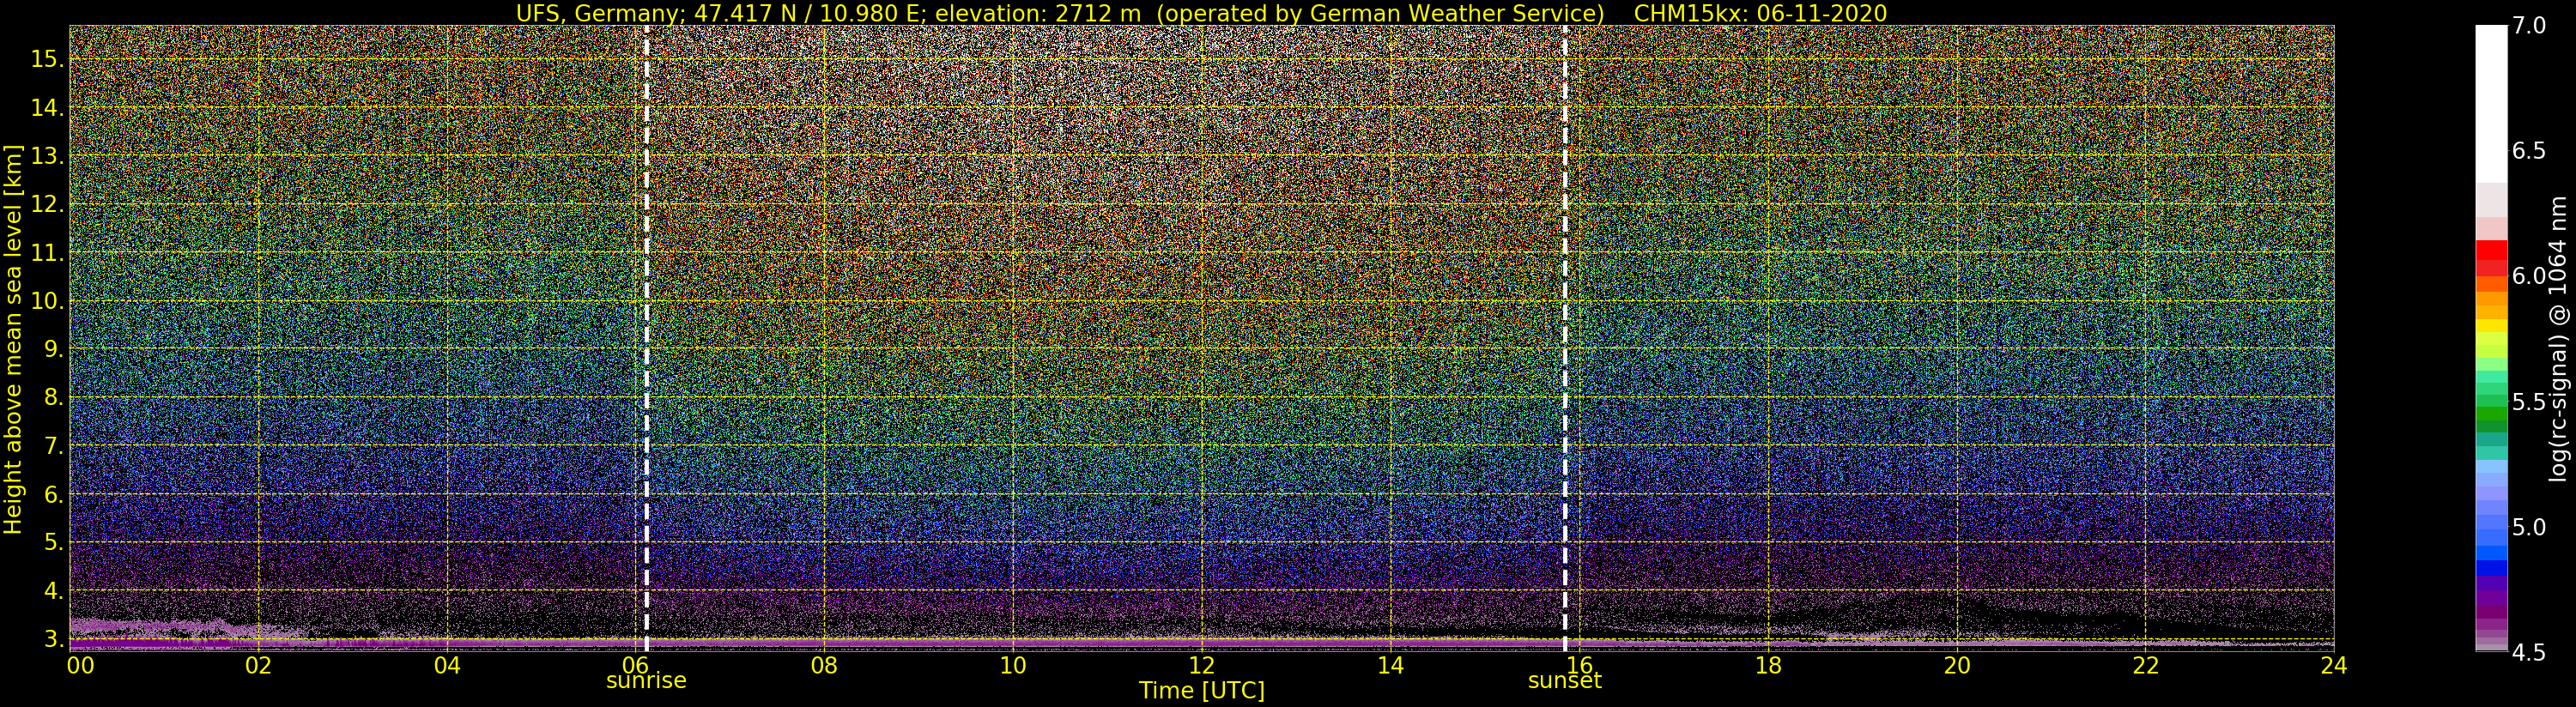Screen dimensions: 2576x707
Task: Click the 'Height above mean sea level [km]' axis label
Action: coord(13,339)
